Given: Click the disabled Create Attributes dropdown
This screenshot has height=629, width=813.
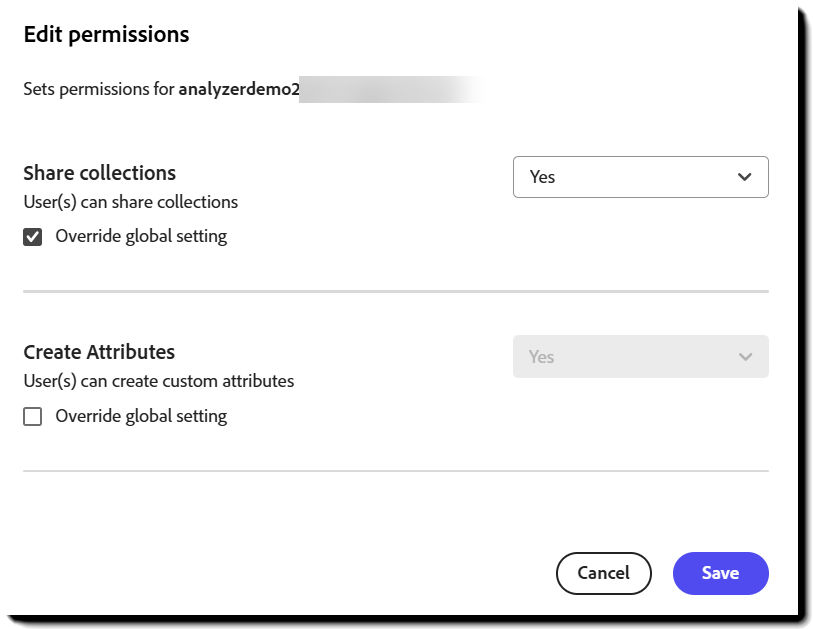Looking at the screenshot, I should (640, 356).
